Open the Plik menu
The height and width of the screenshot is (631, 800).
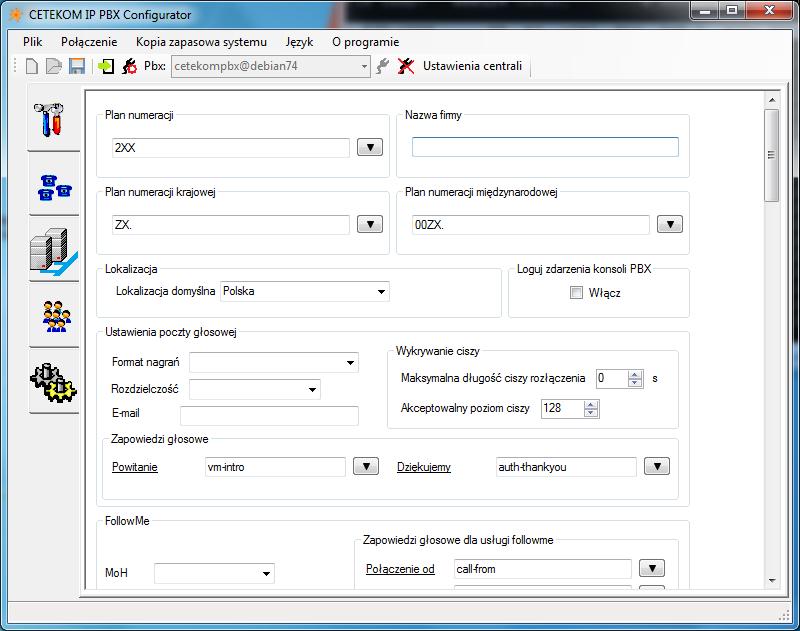(32, 42)
